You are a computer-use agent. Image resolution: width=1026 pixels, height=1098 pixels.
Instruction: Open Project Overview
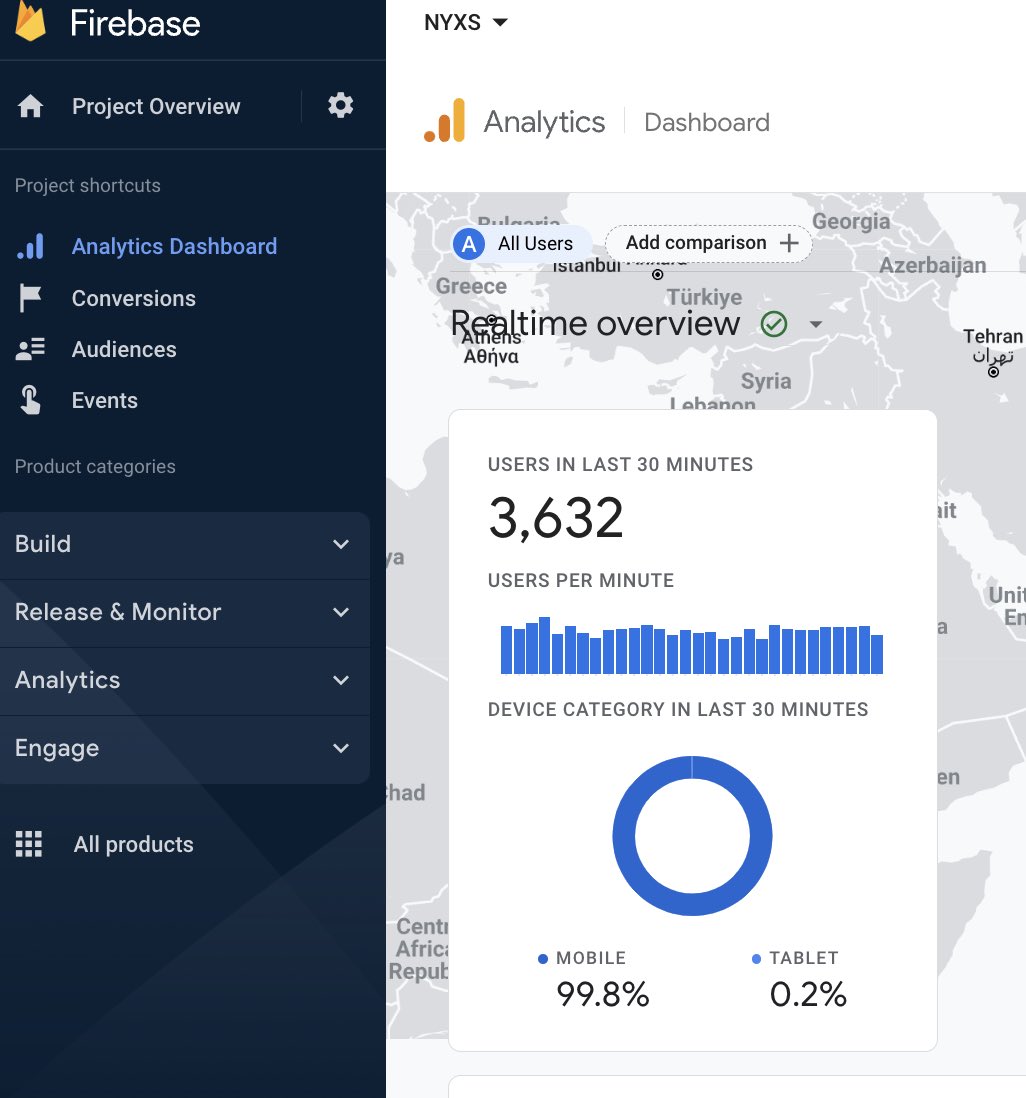point(156,106)
